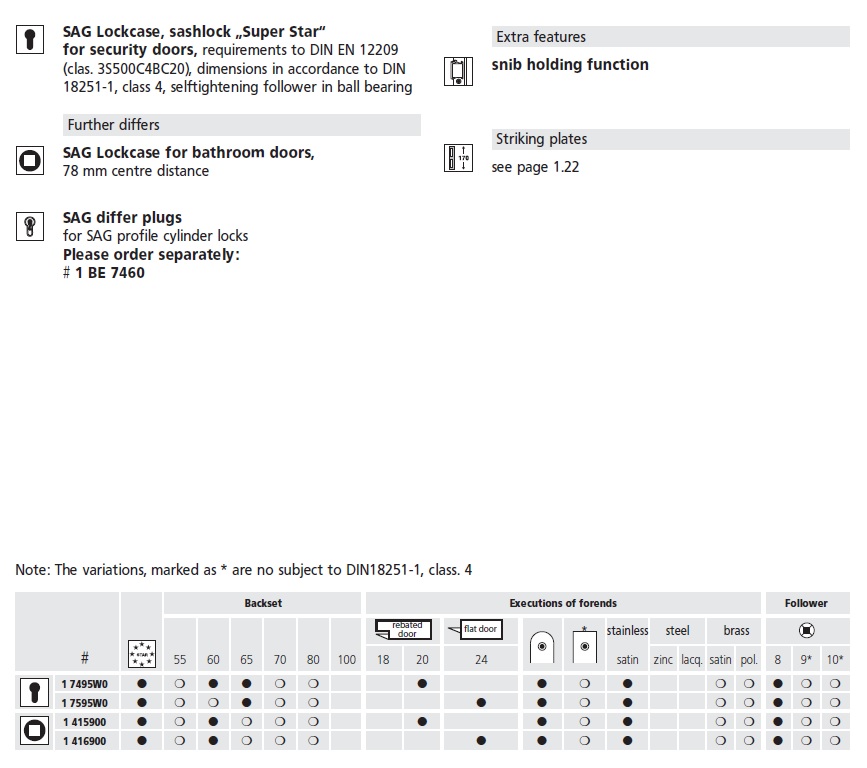867x768 pixels.
Task: Select the snib holding function icon
Action: (458, 71)
